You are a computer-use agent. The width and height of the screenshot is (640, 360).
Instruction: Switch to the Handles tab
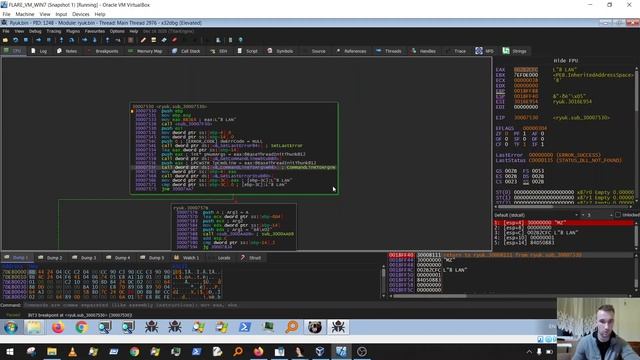point(424,51)
